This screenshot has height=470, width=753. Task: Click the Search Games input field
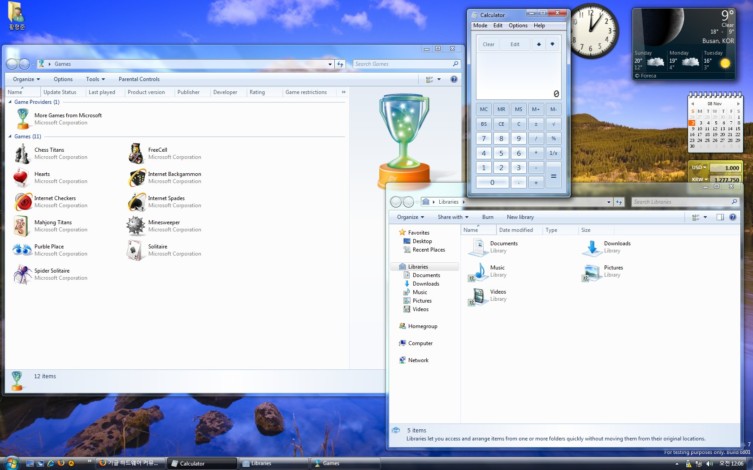(x=406, y=64)
